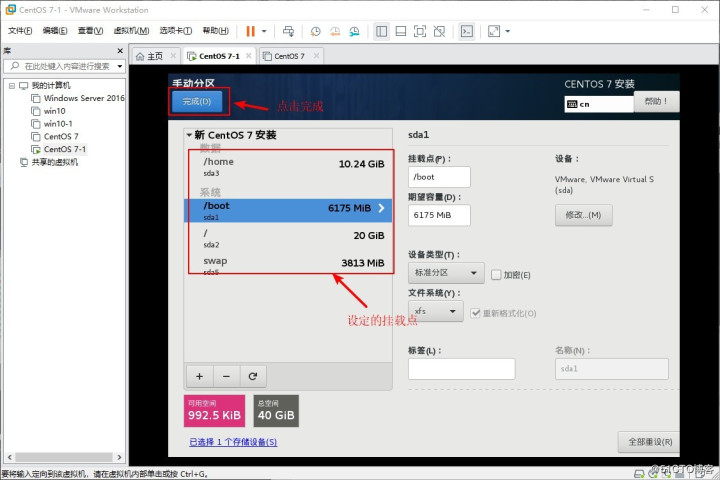The height and width of the screenshot is (480, 720).
Task: Open the library search dropdown arrow
Action: coord(119,66)
